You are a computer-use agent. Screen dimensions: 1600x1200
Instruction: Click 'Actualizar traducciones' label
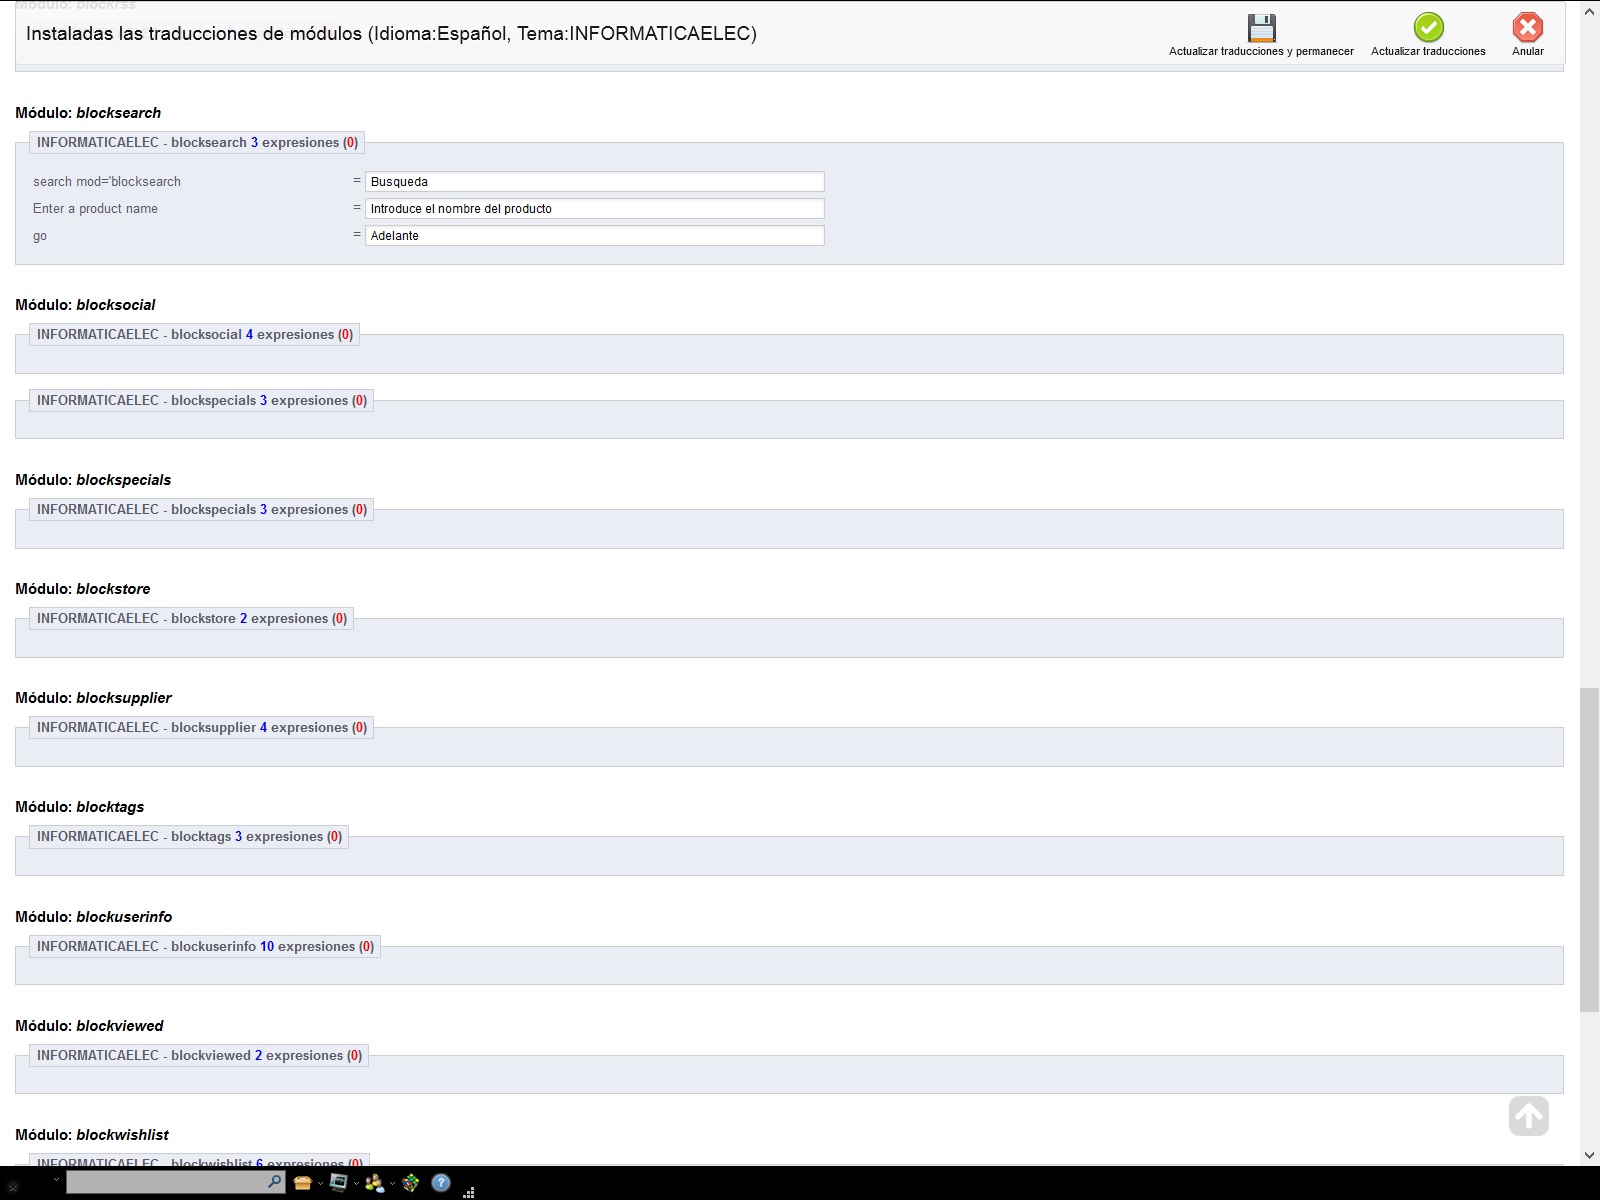click(x=1428, y=51)
